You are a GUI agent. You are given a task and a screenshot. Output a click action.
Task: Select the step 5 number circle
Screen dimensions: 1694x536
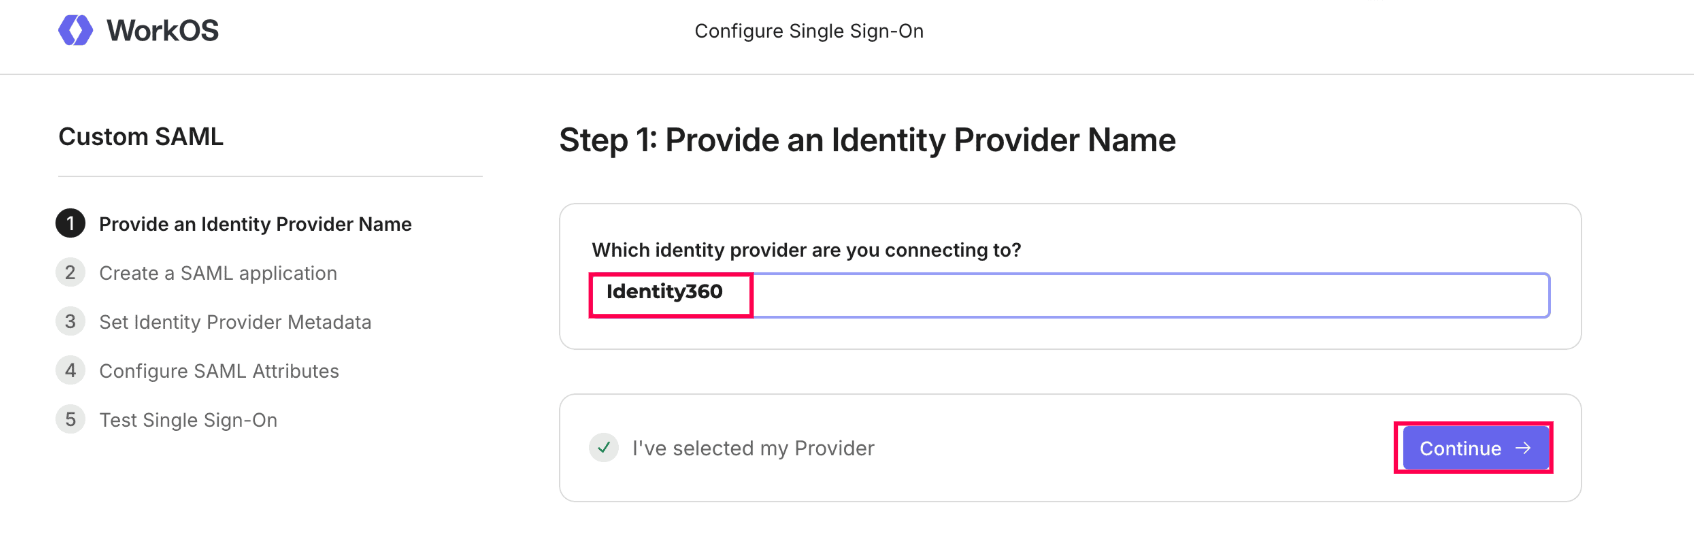coord(70,419)
